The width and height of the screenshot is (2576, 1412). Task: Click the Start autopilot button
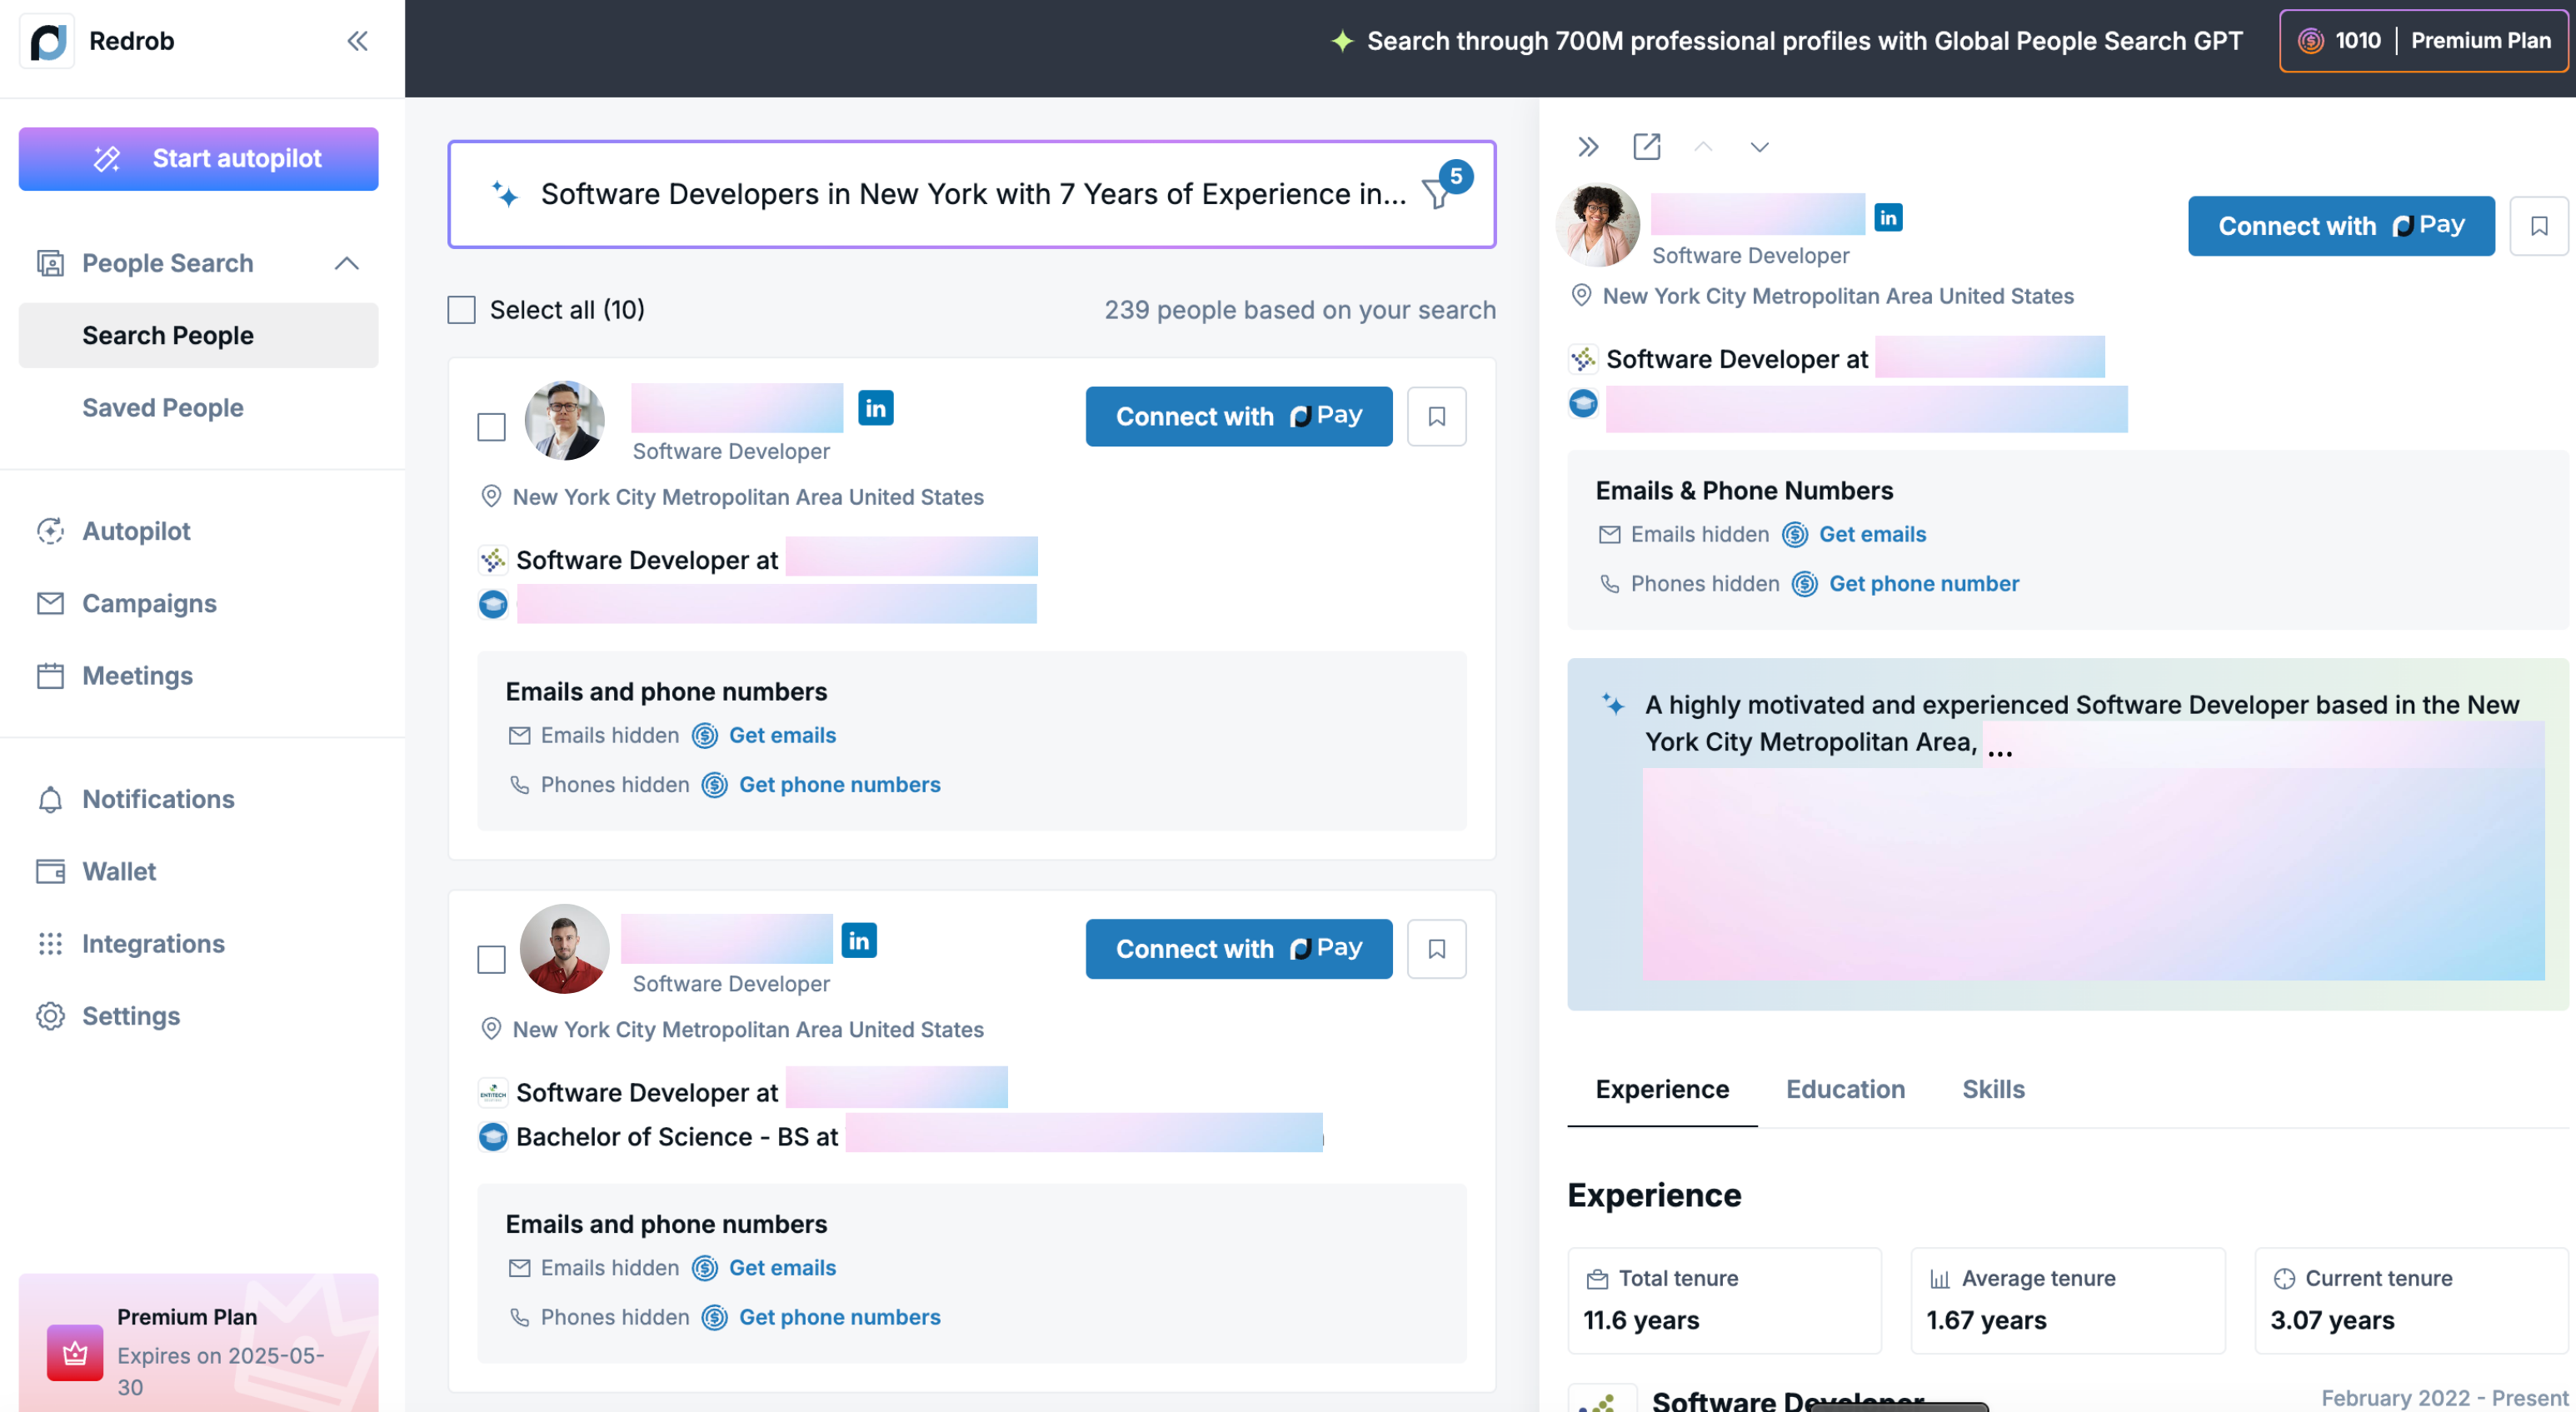198,158
